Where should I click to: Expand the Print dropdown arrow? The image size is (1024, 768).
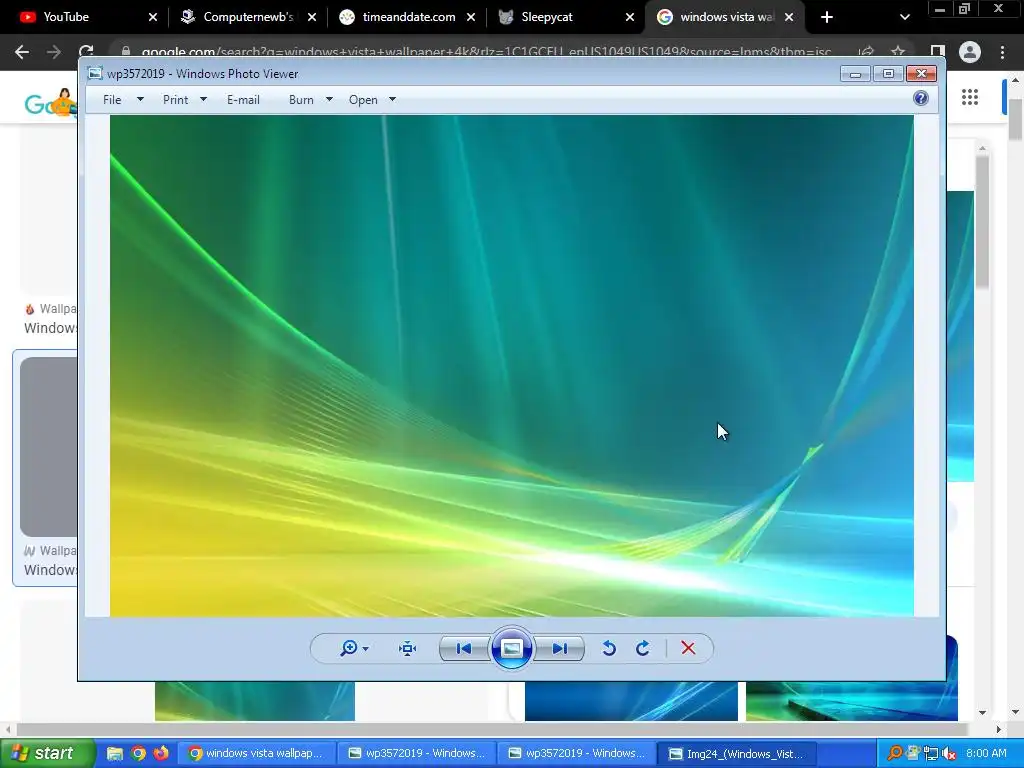[203, 99]
